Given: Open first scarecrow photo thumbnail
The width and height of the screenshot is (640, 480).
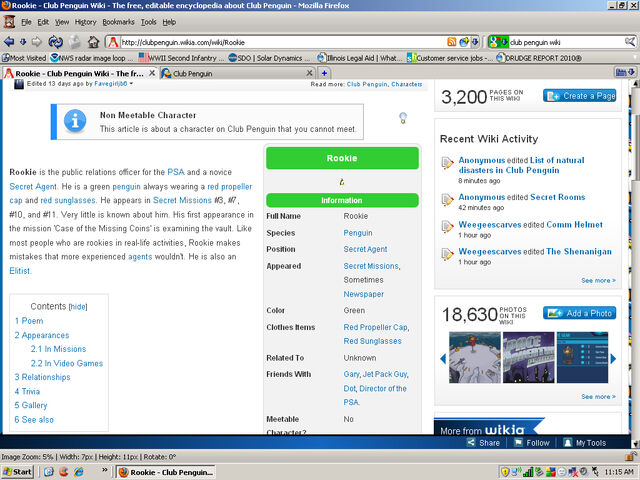Looking at the screenshot, I should pyautogui.click(x=475, y=358).
